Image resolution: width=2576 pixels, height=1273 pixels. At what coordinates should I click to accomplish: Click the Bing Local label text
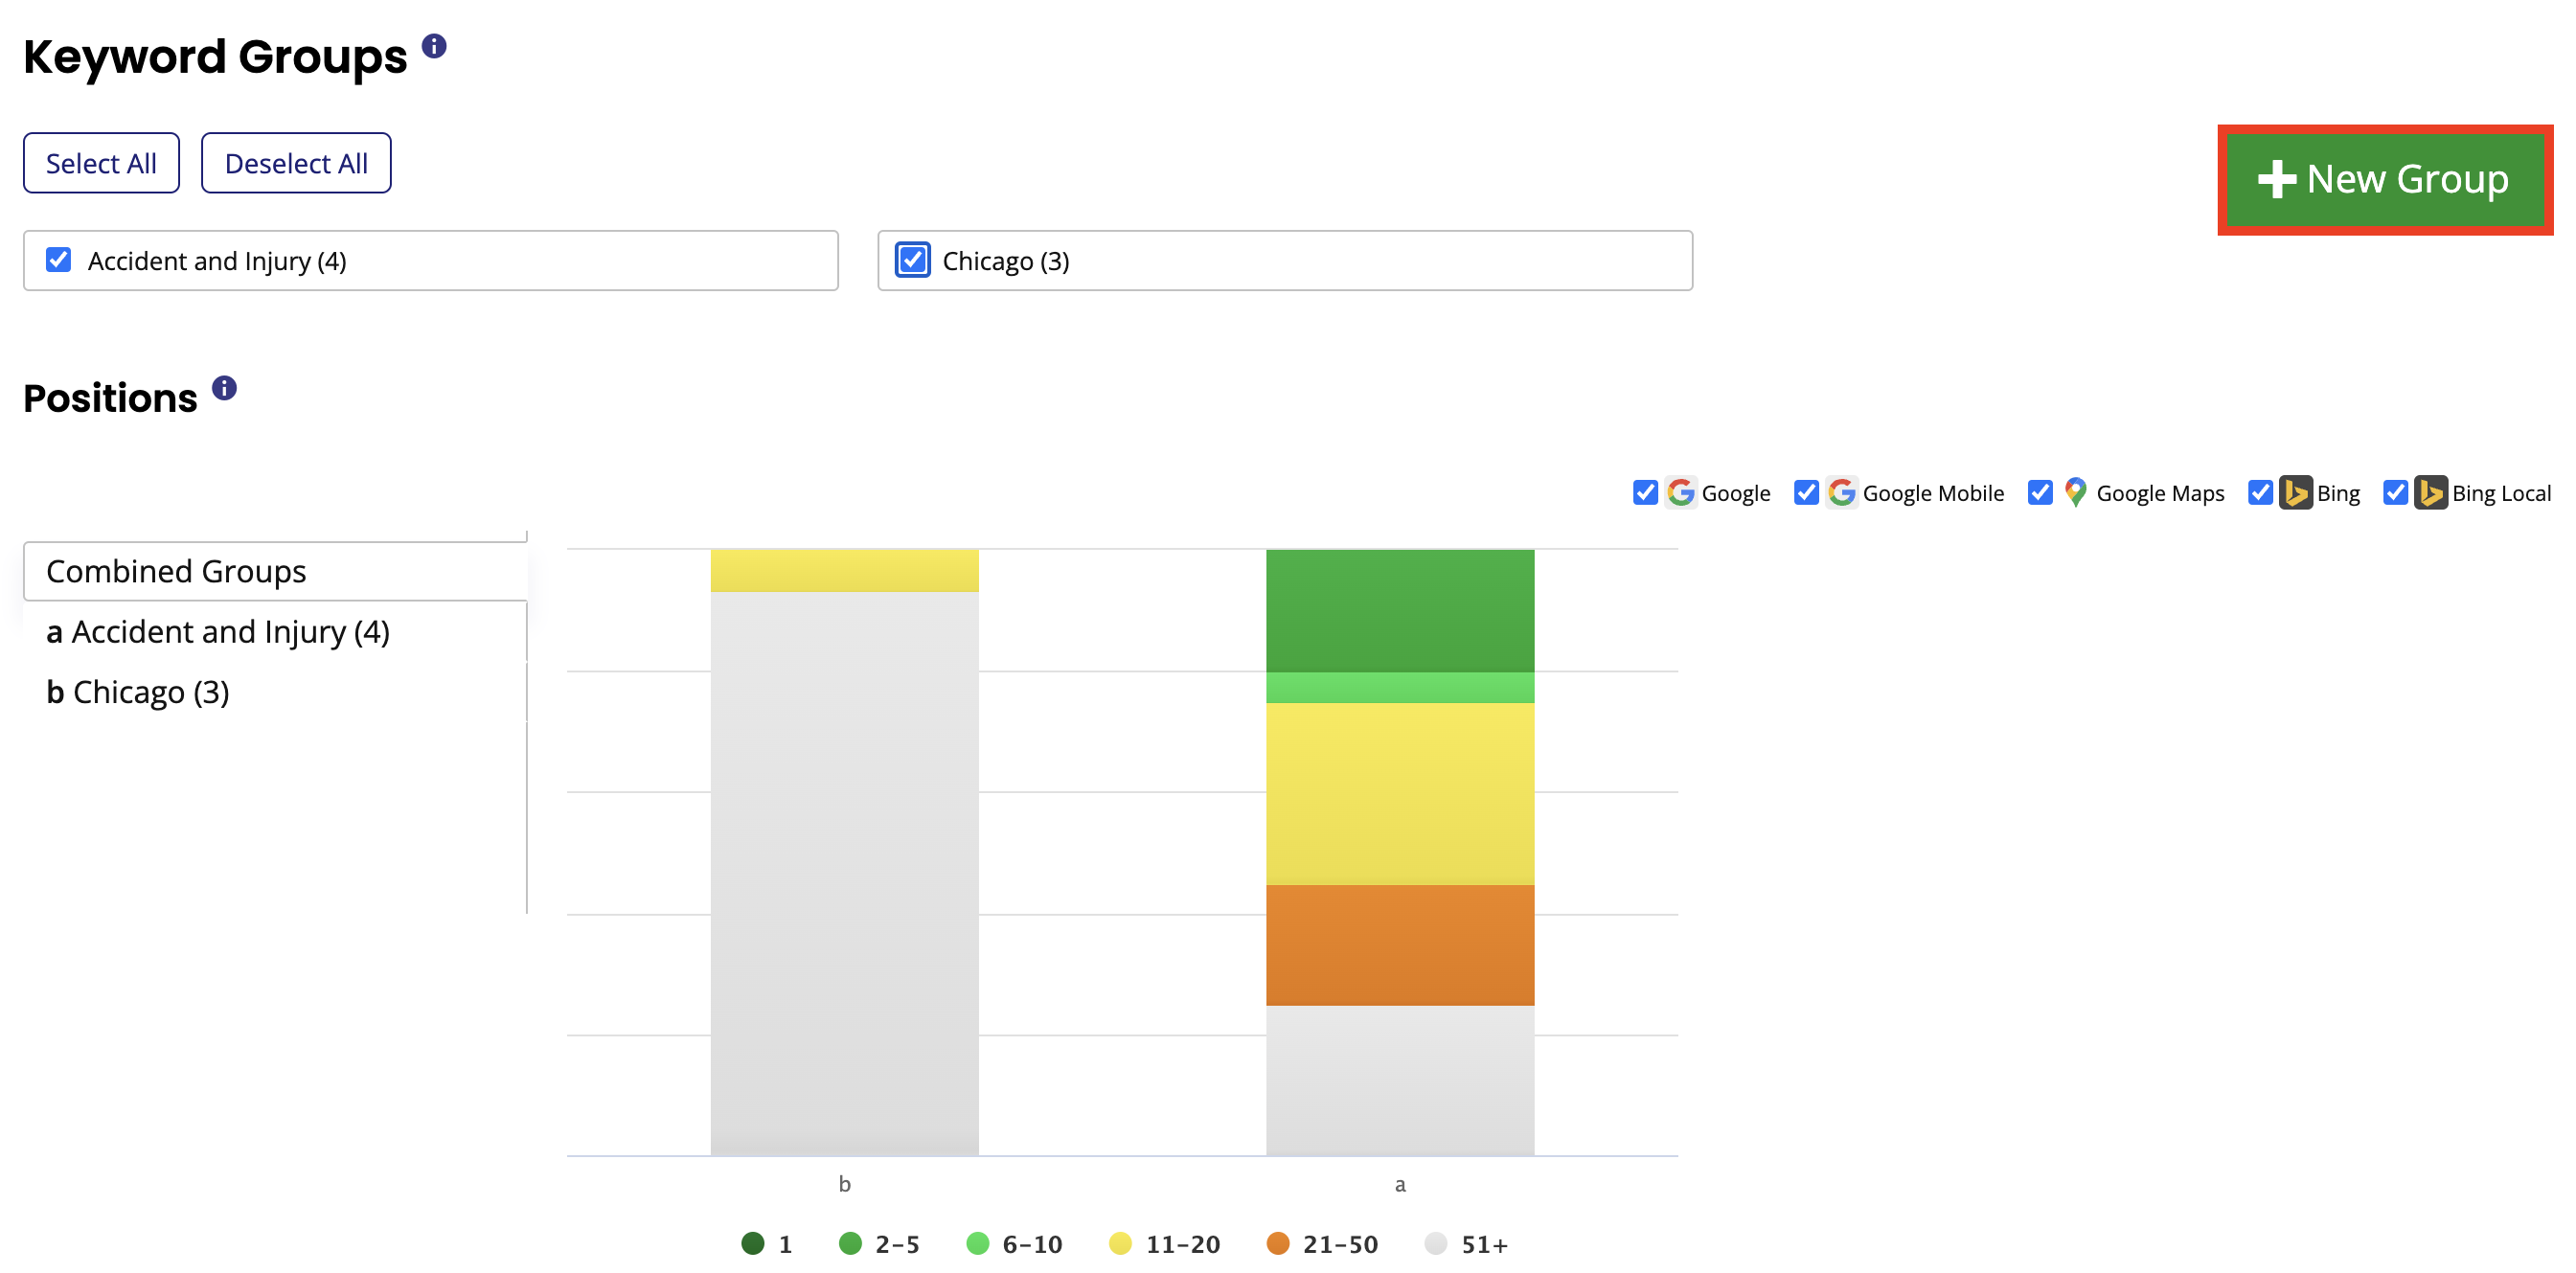coord(2501,493)
